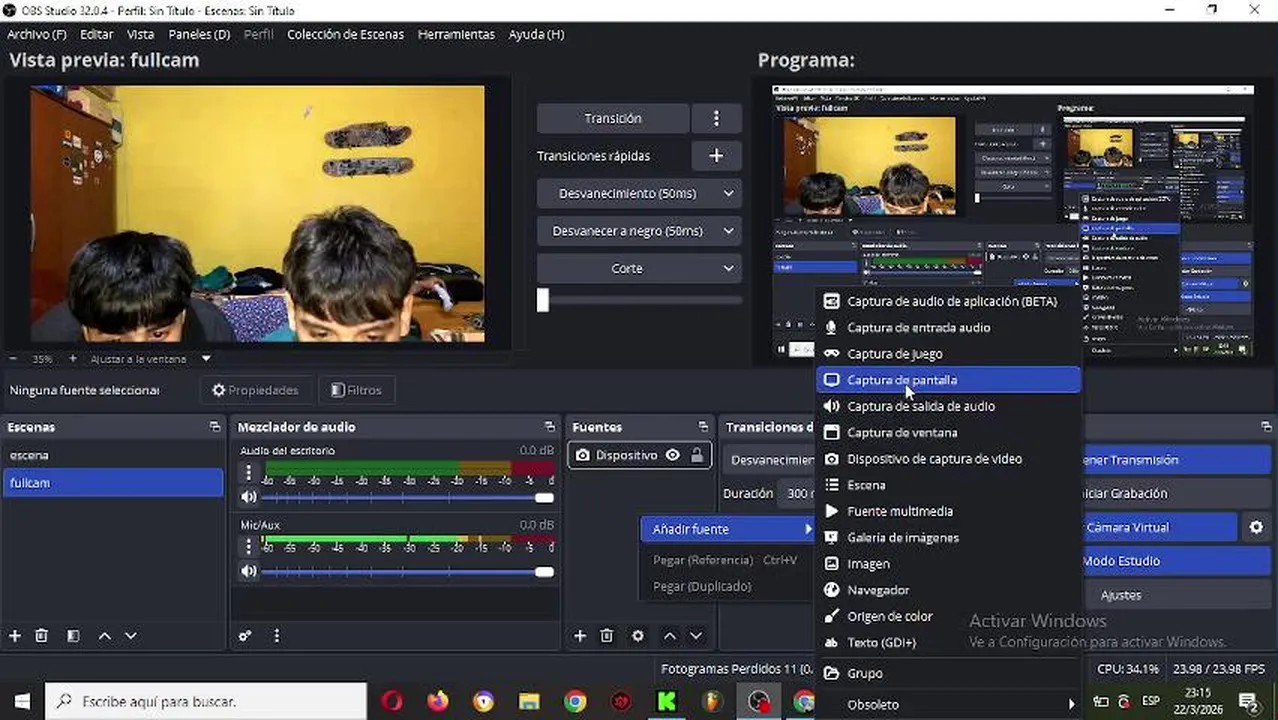Move source up arrow in Fuentes toolbar

[x=670, y=636]
